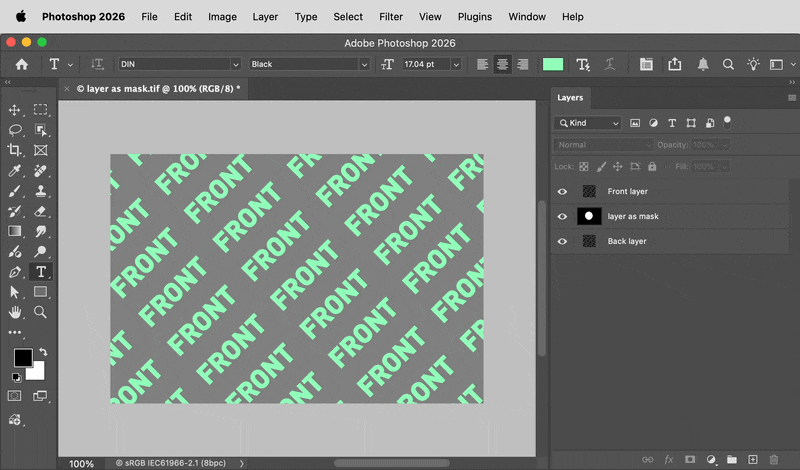Select the History Brush tool
This screenshot has width=800, height=470.
point(14,211)
